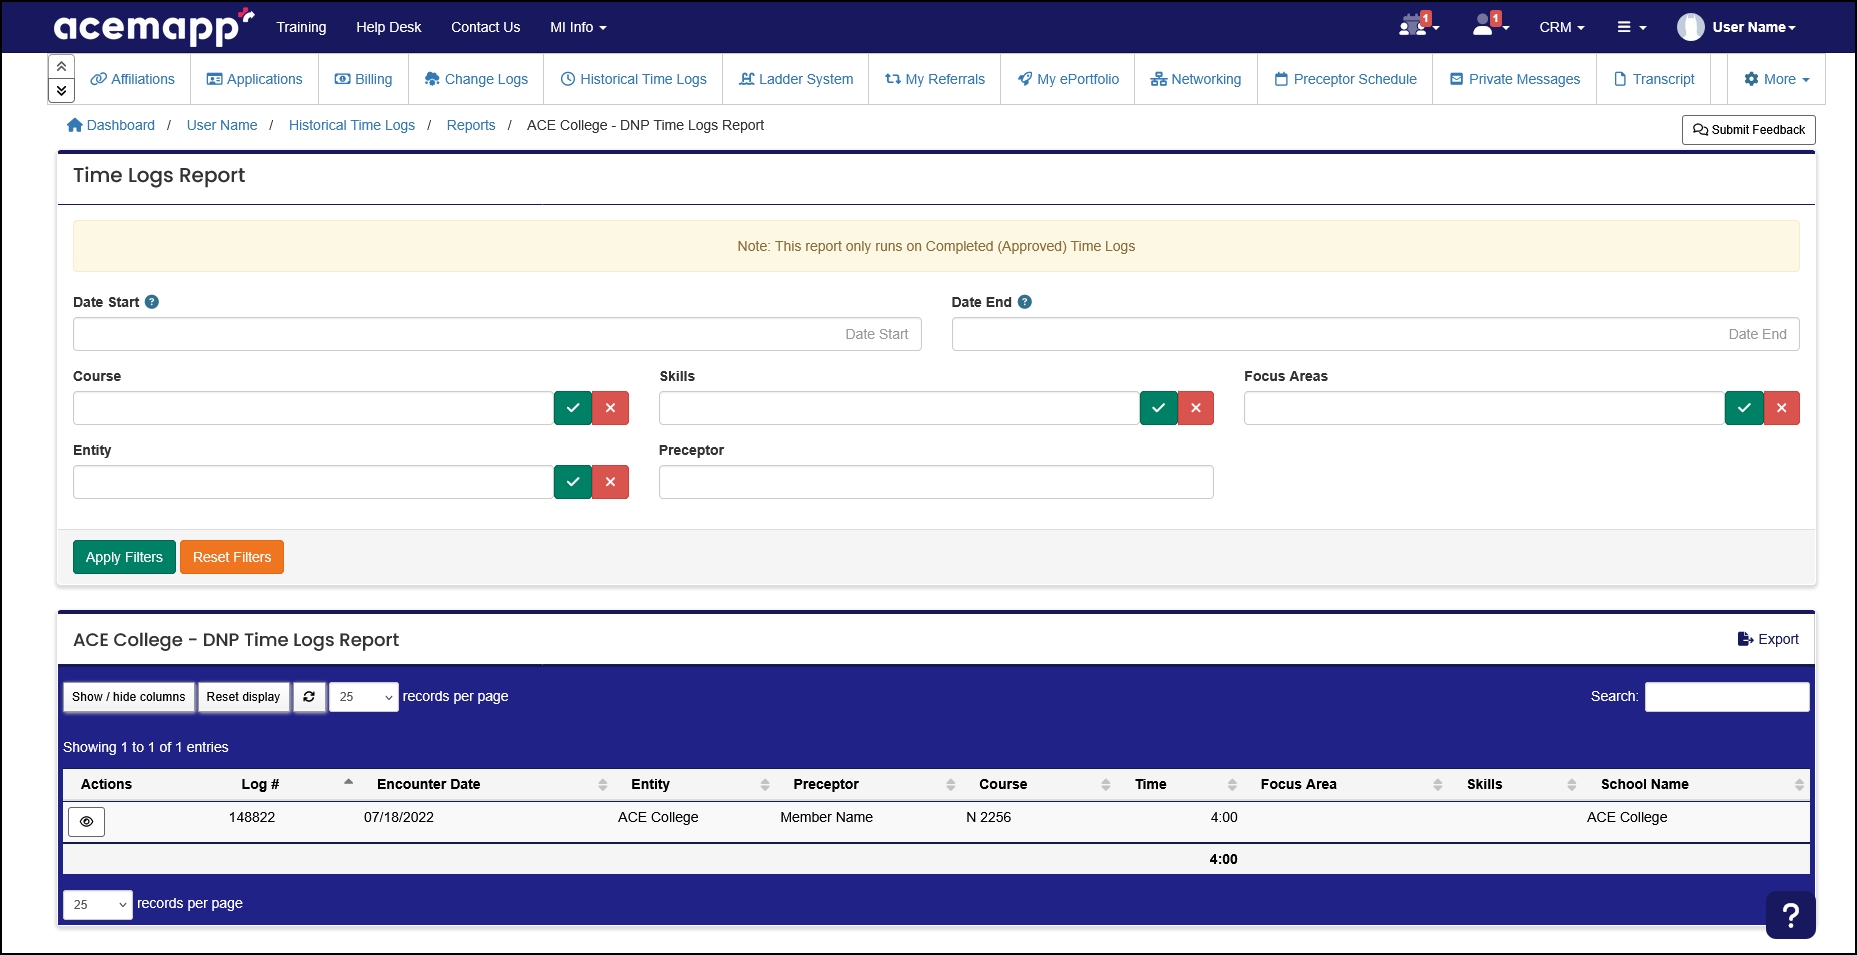Select the Help Desk menu item
The width and height of the screenshot is (1857, 955).
pos(388,27)
